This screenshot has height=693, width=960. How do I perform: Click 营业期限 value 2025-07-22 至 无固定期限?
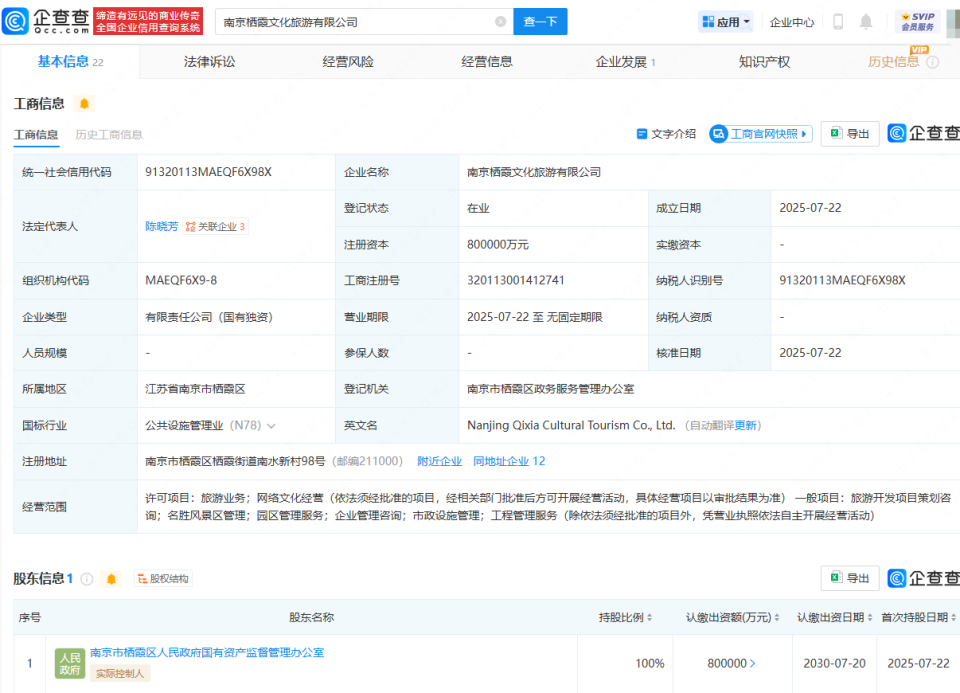point(534,317)
